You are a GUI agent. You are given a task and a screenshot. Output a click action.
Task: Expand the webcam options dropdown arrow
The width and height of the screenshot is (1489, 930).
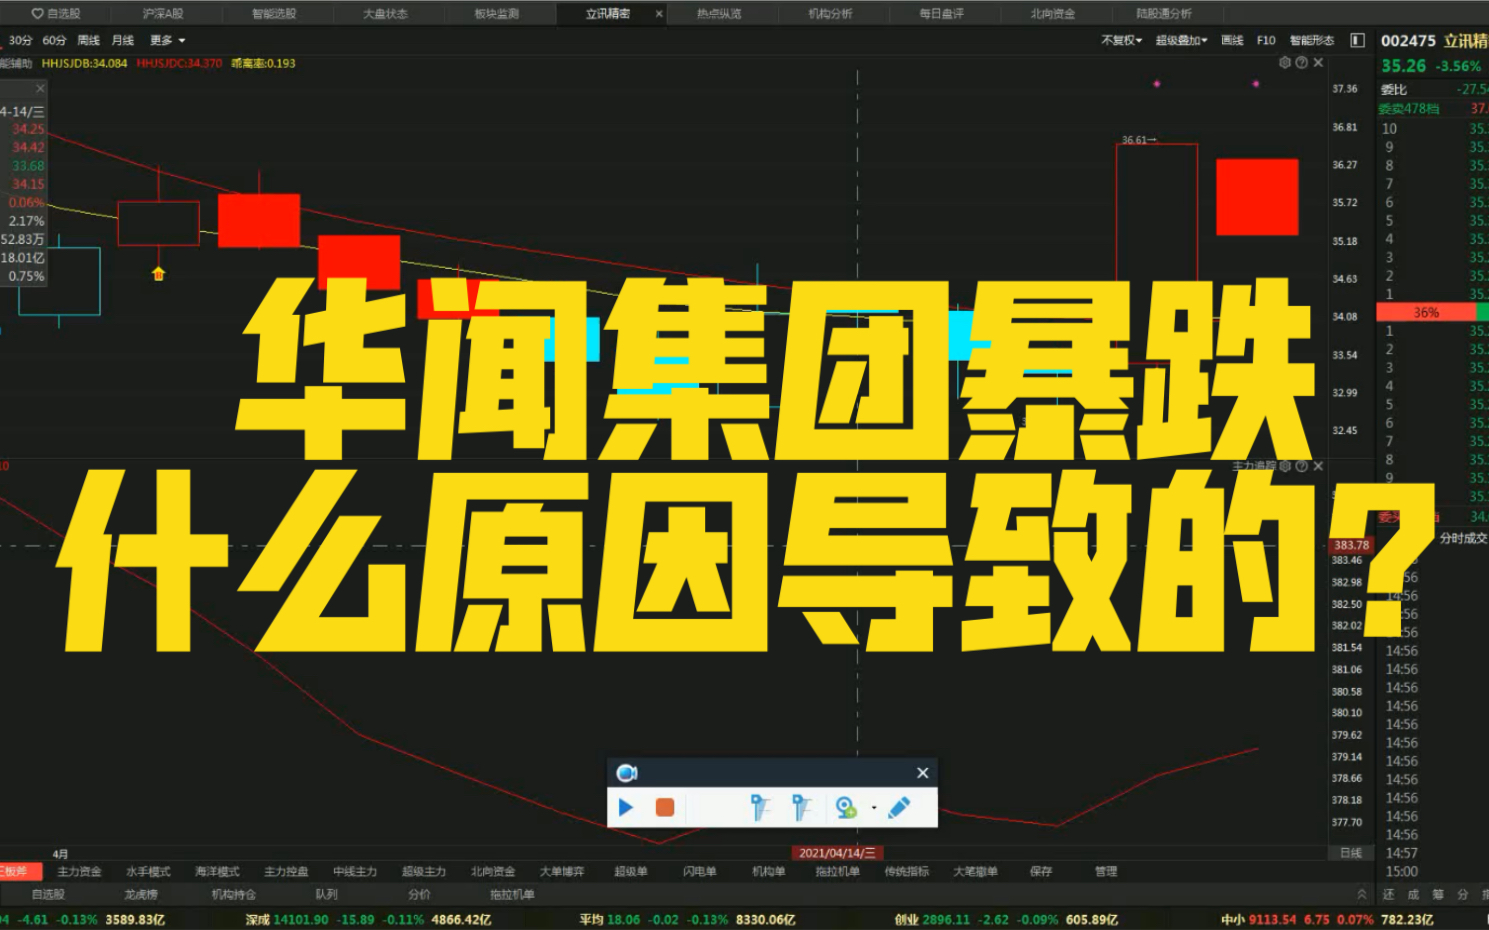click(x=874, y=808)
